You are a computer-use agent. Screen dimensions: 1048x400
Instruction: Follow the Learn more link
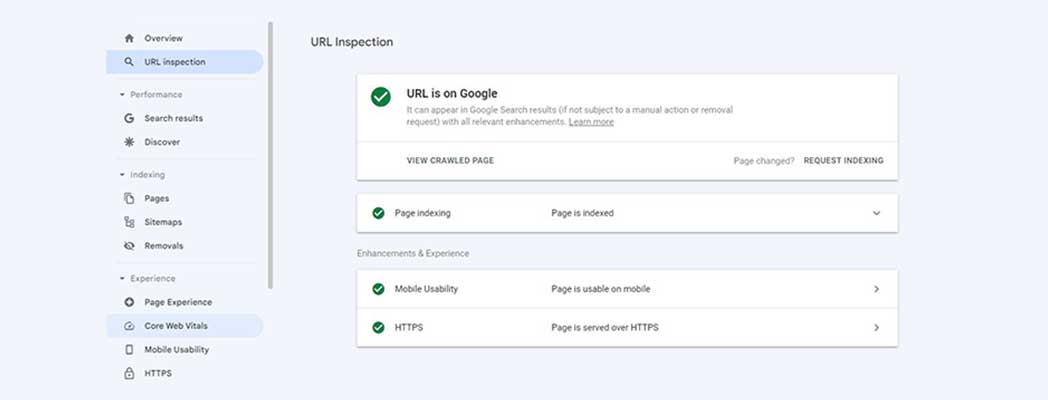591,122
